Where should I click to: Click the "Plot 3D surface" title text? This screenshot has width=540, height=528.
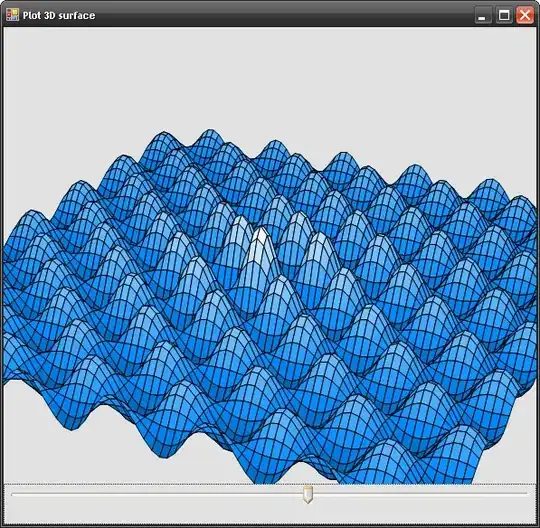click(x=59, y=15)
